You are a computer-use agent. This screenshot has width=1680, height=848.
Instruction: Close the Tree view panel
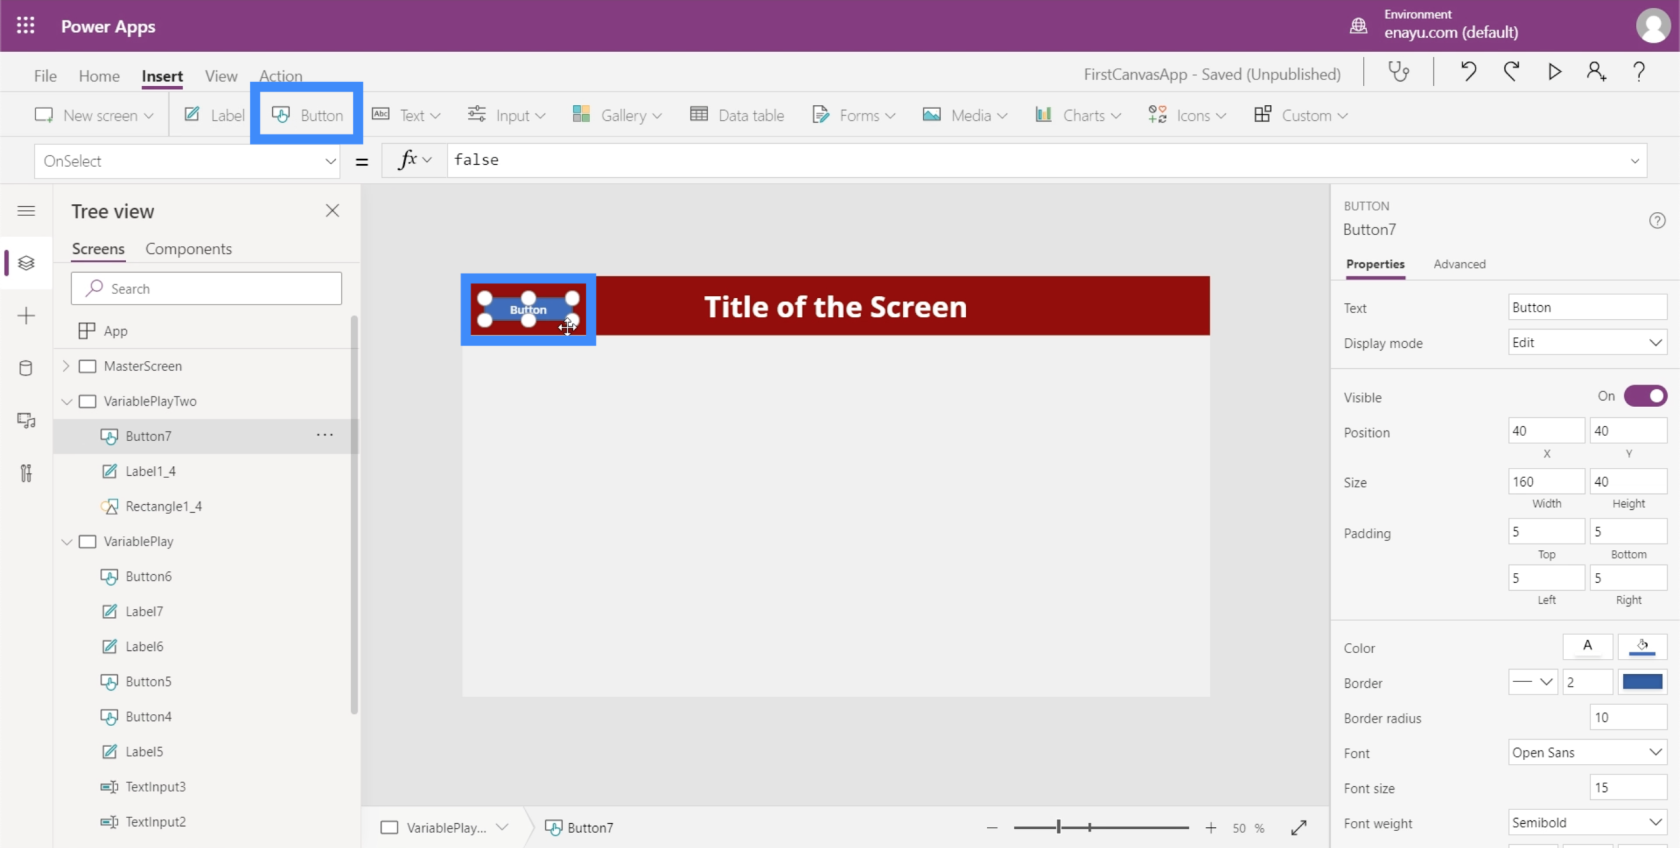pos(332,211)
